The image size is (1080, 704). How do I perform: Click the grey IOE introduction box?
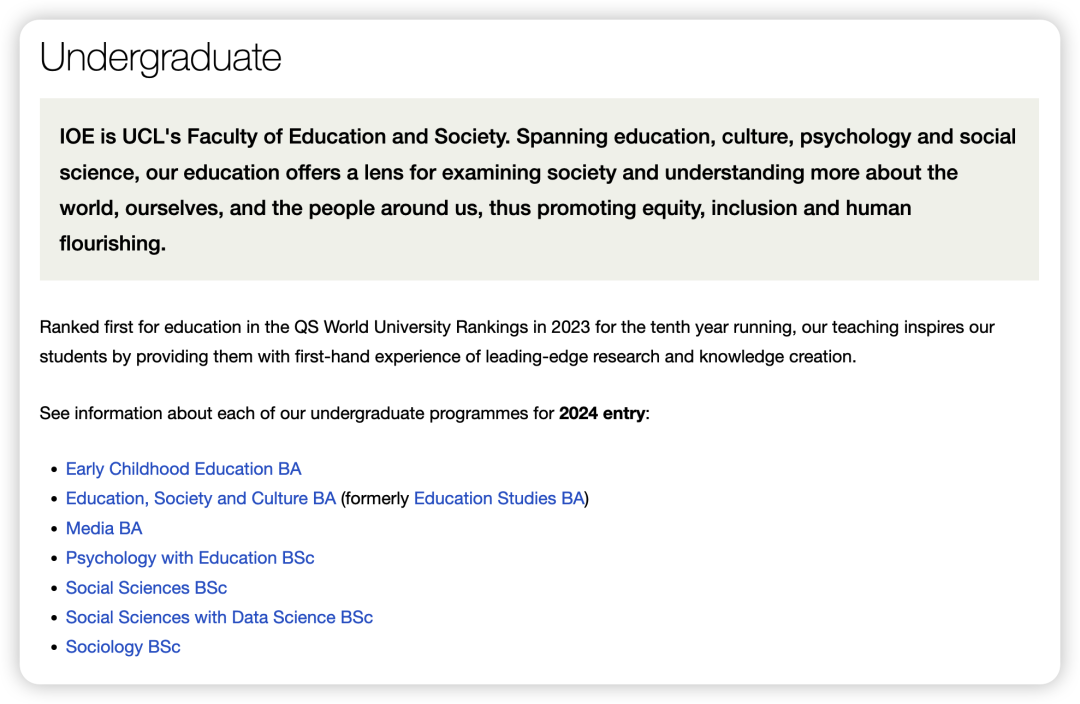(x=539, y=189)
